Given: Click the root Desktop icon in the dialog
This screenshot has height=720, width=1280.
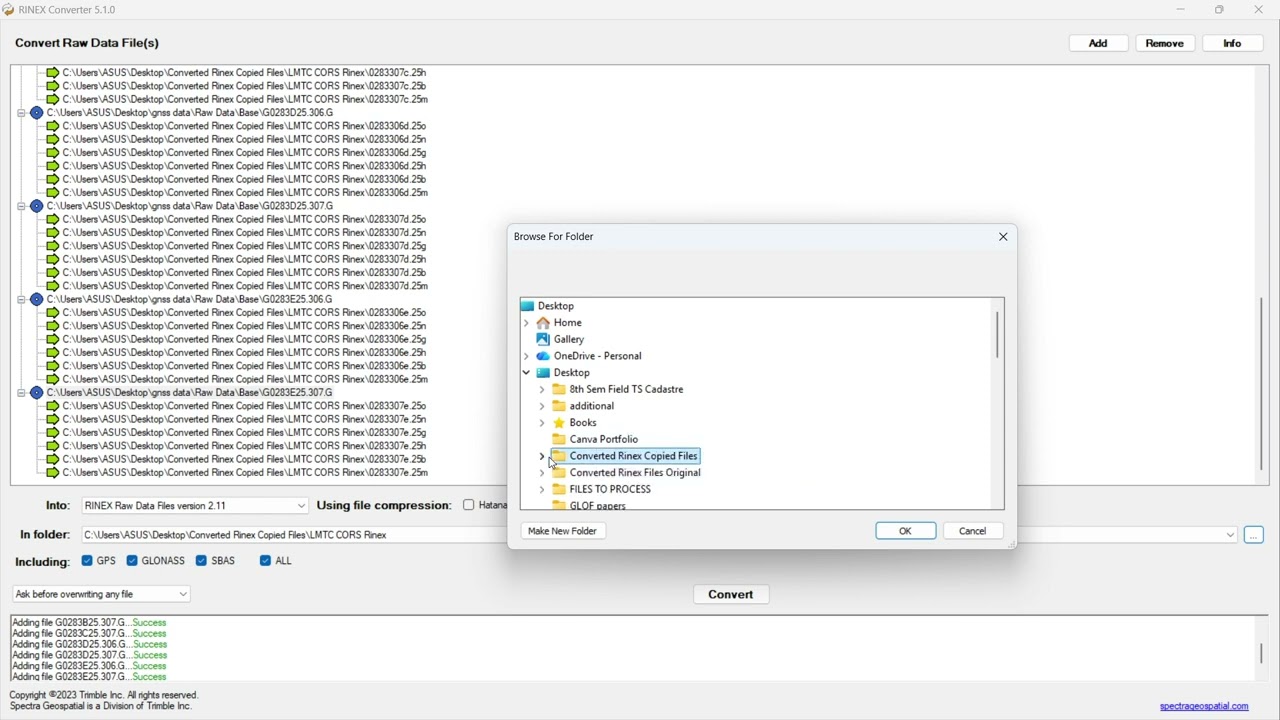Looking at the screenshot, I should (527, 306).
